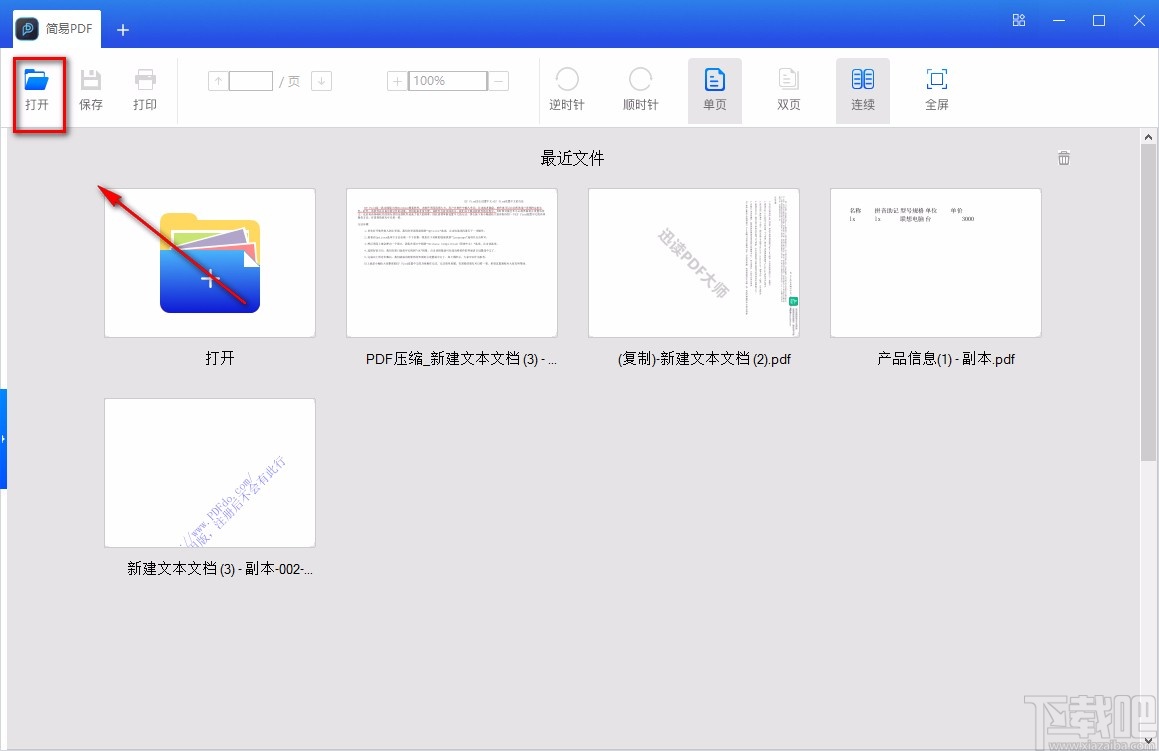Open 产品信息(1) - 副本.pdf from recent files
The height and width of the screenshot is (751, 1159).
point(934,263)
